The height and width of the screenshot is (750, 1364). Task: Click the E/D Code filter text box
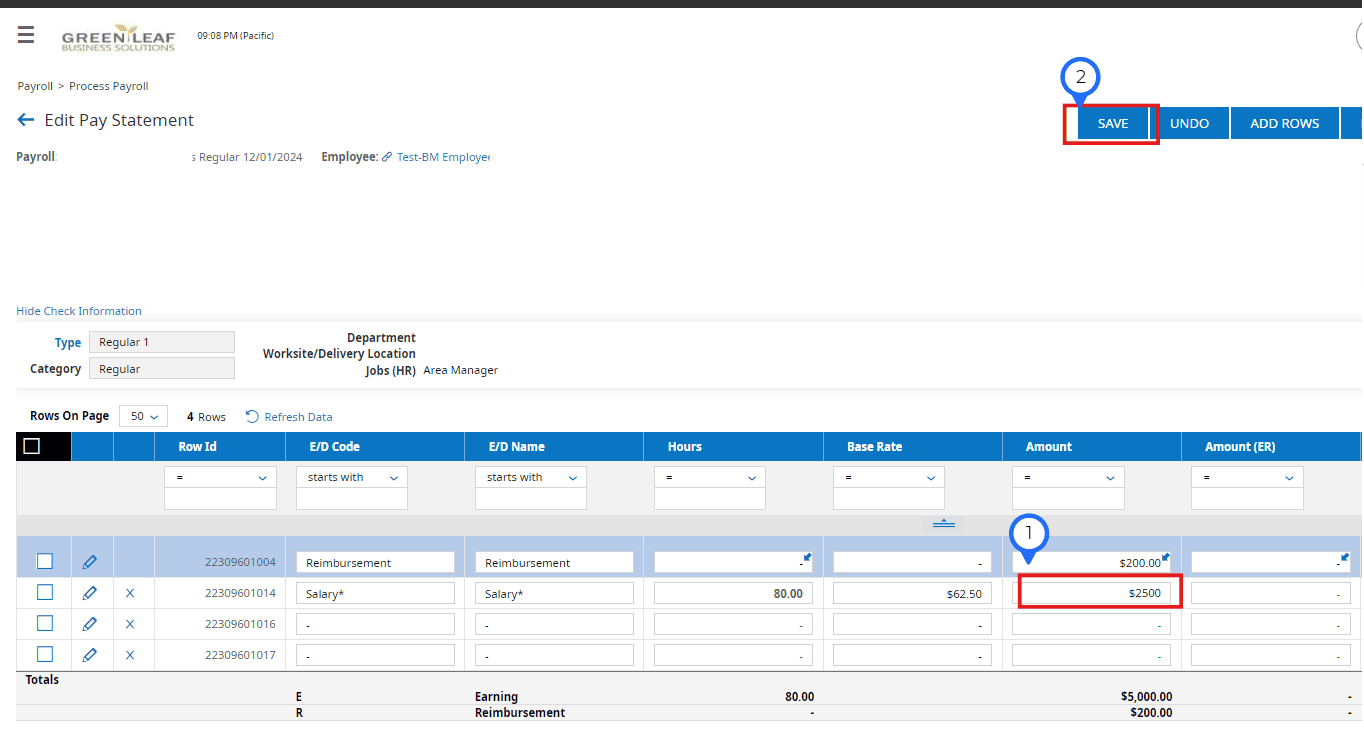(x=352, y=499)
